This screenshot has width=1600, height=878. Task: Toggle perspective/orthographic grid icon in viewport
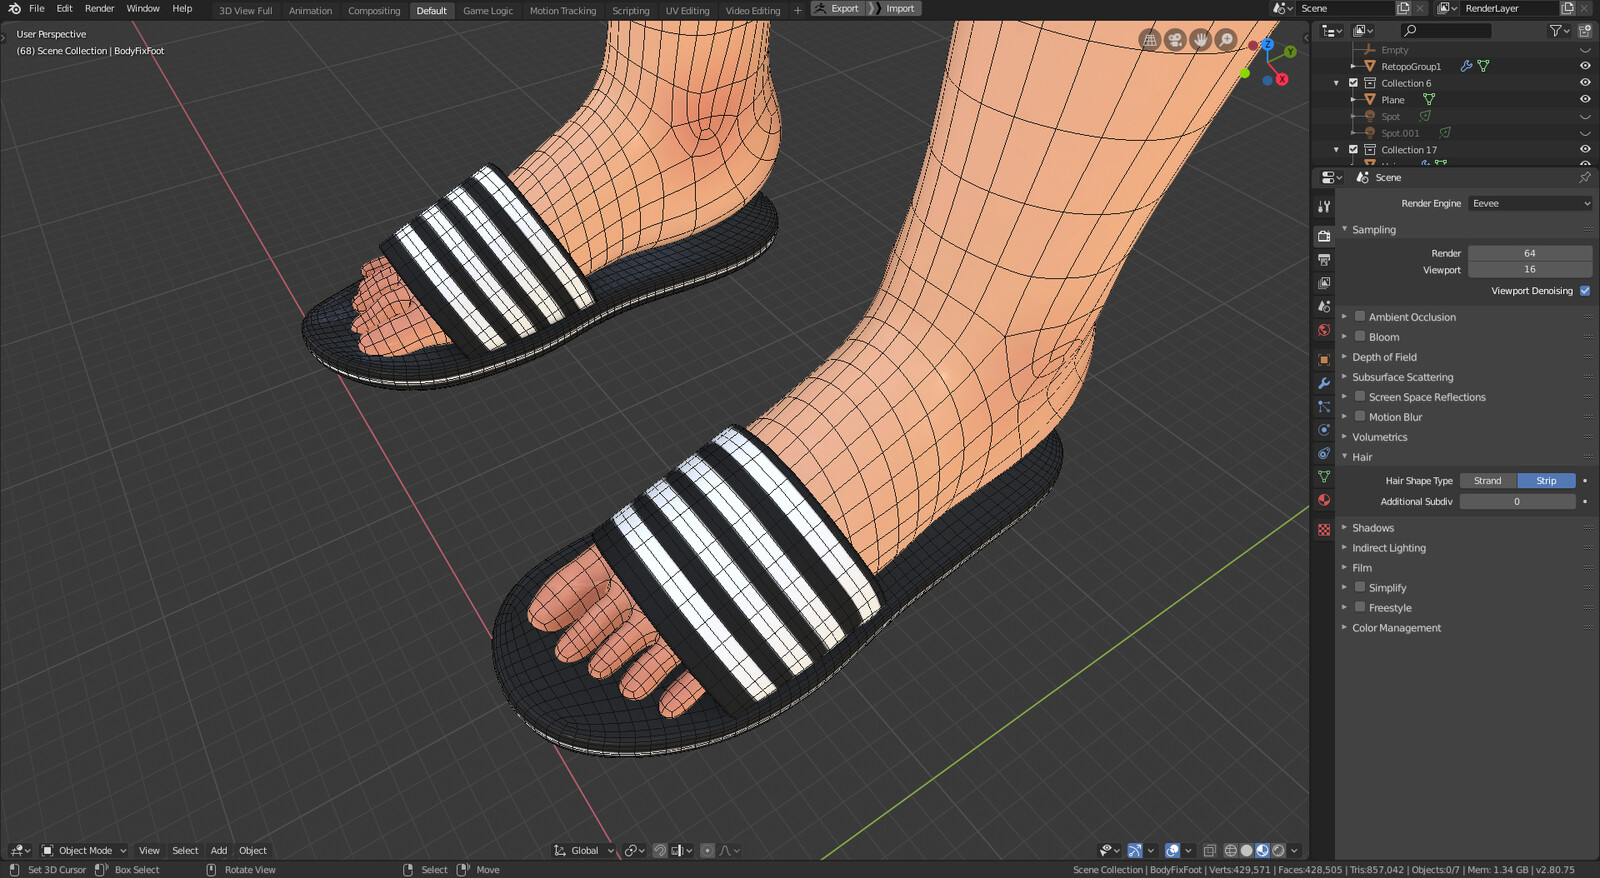(x=1150, y=40)
